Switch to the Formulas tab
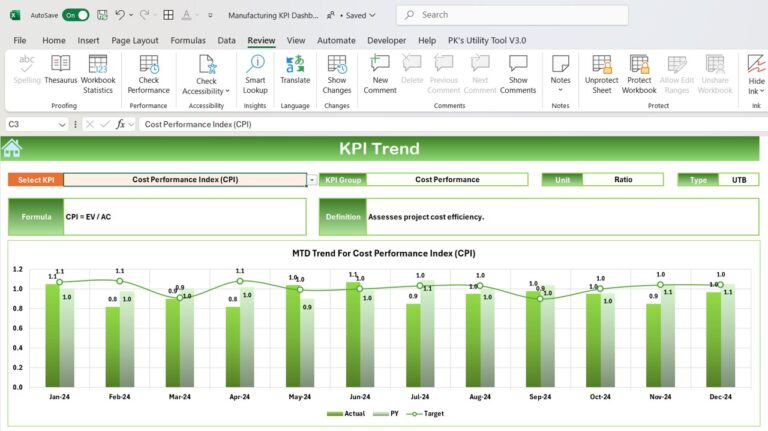The image size is (768, 431). [x=188, y=41]
